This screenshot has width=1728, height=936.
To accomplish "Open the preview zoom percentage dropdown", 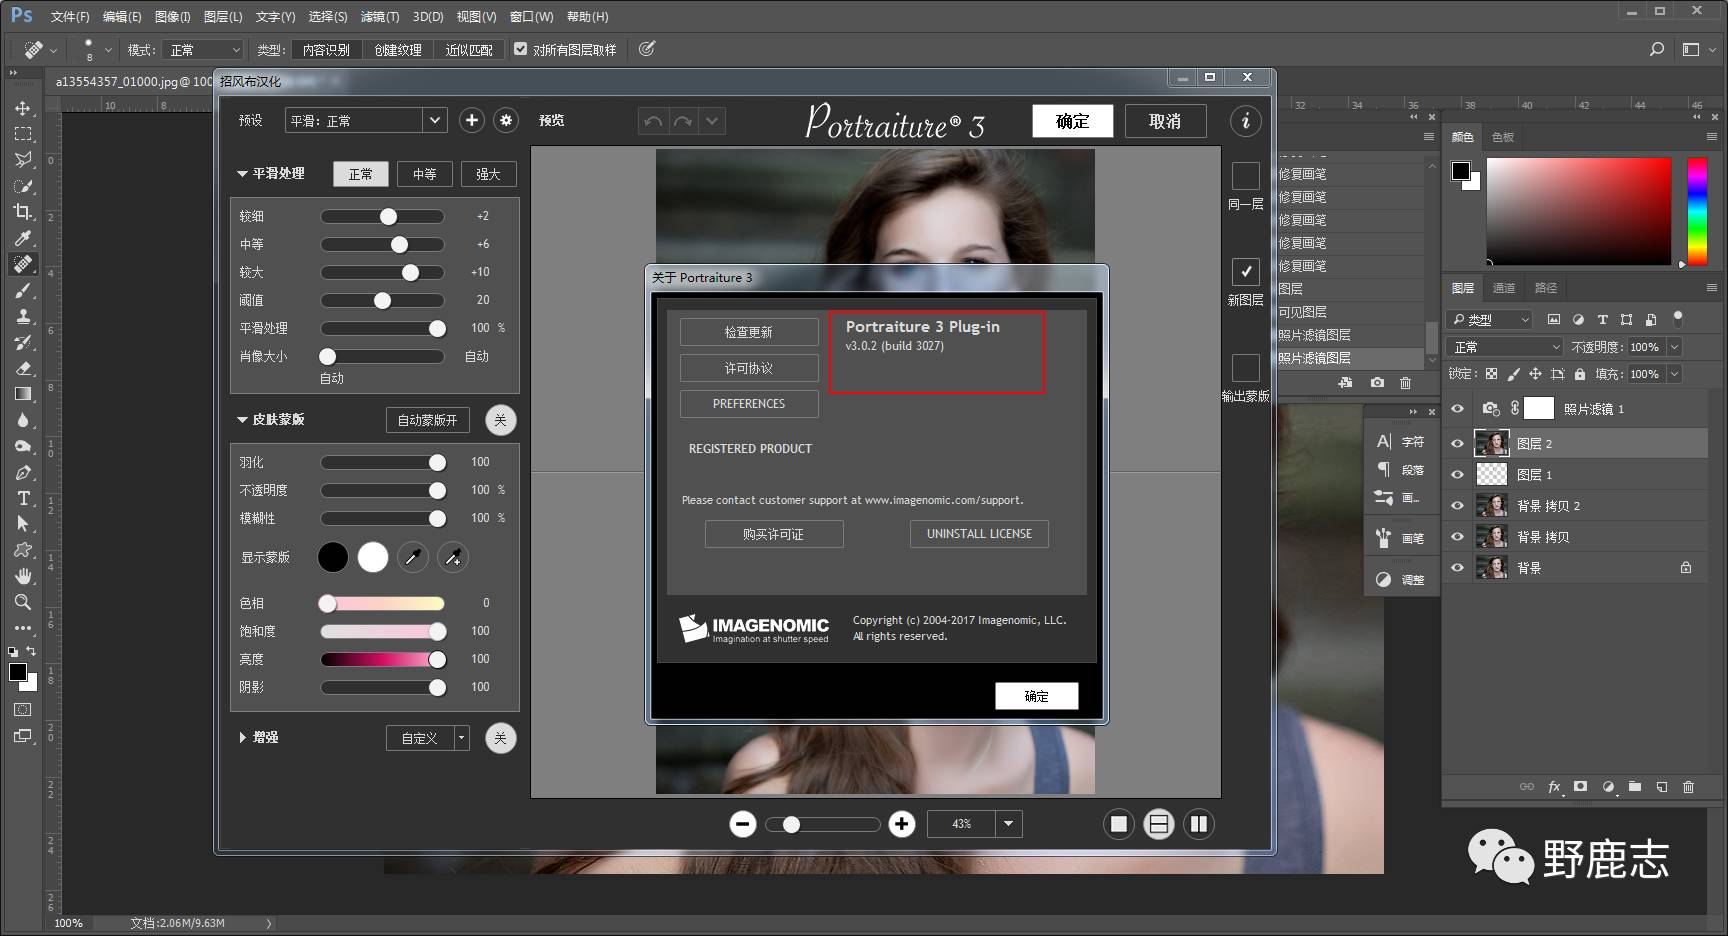I will coord(1008,824).
